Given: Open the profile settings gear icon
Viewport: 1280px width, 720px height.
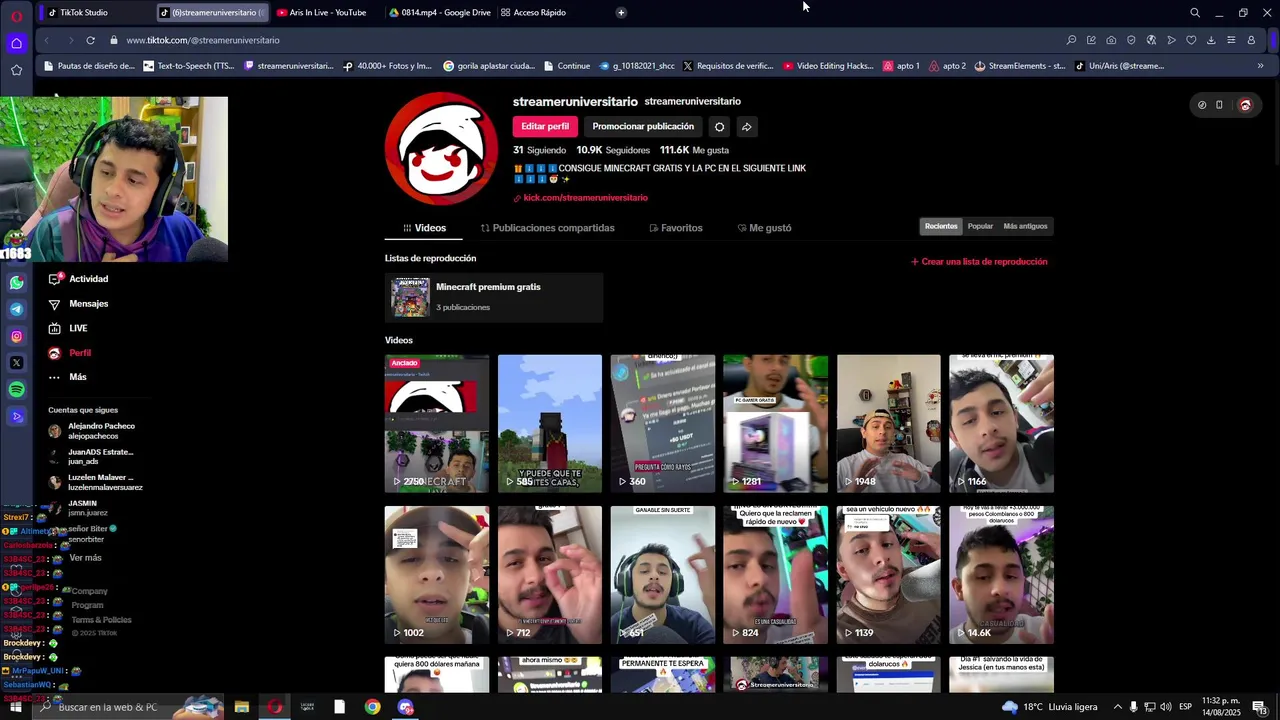Looking at the screenshot, I should point(719,127).
